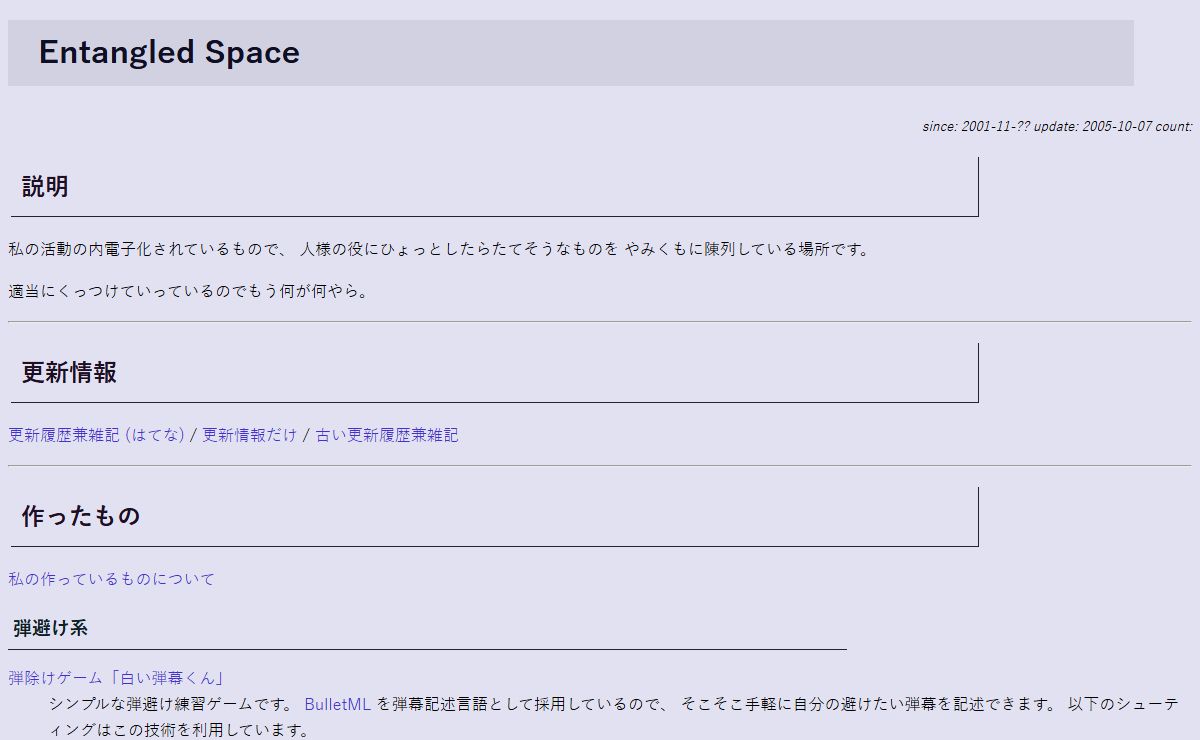1200x740 pixels.
Task: Follow the BulletML link
Action: [x=338, y=704]
